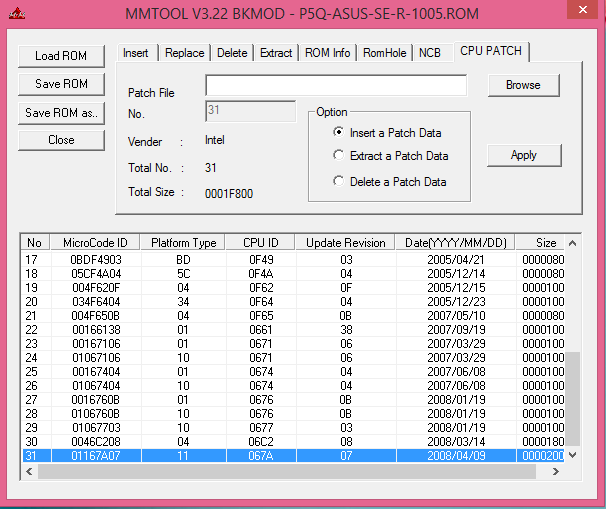
Task: Open the RomHole tab
Action: click(x=385, y=53)
